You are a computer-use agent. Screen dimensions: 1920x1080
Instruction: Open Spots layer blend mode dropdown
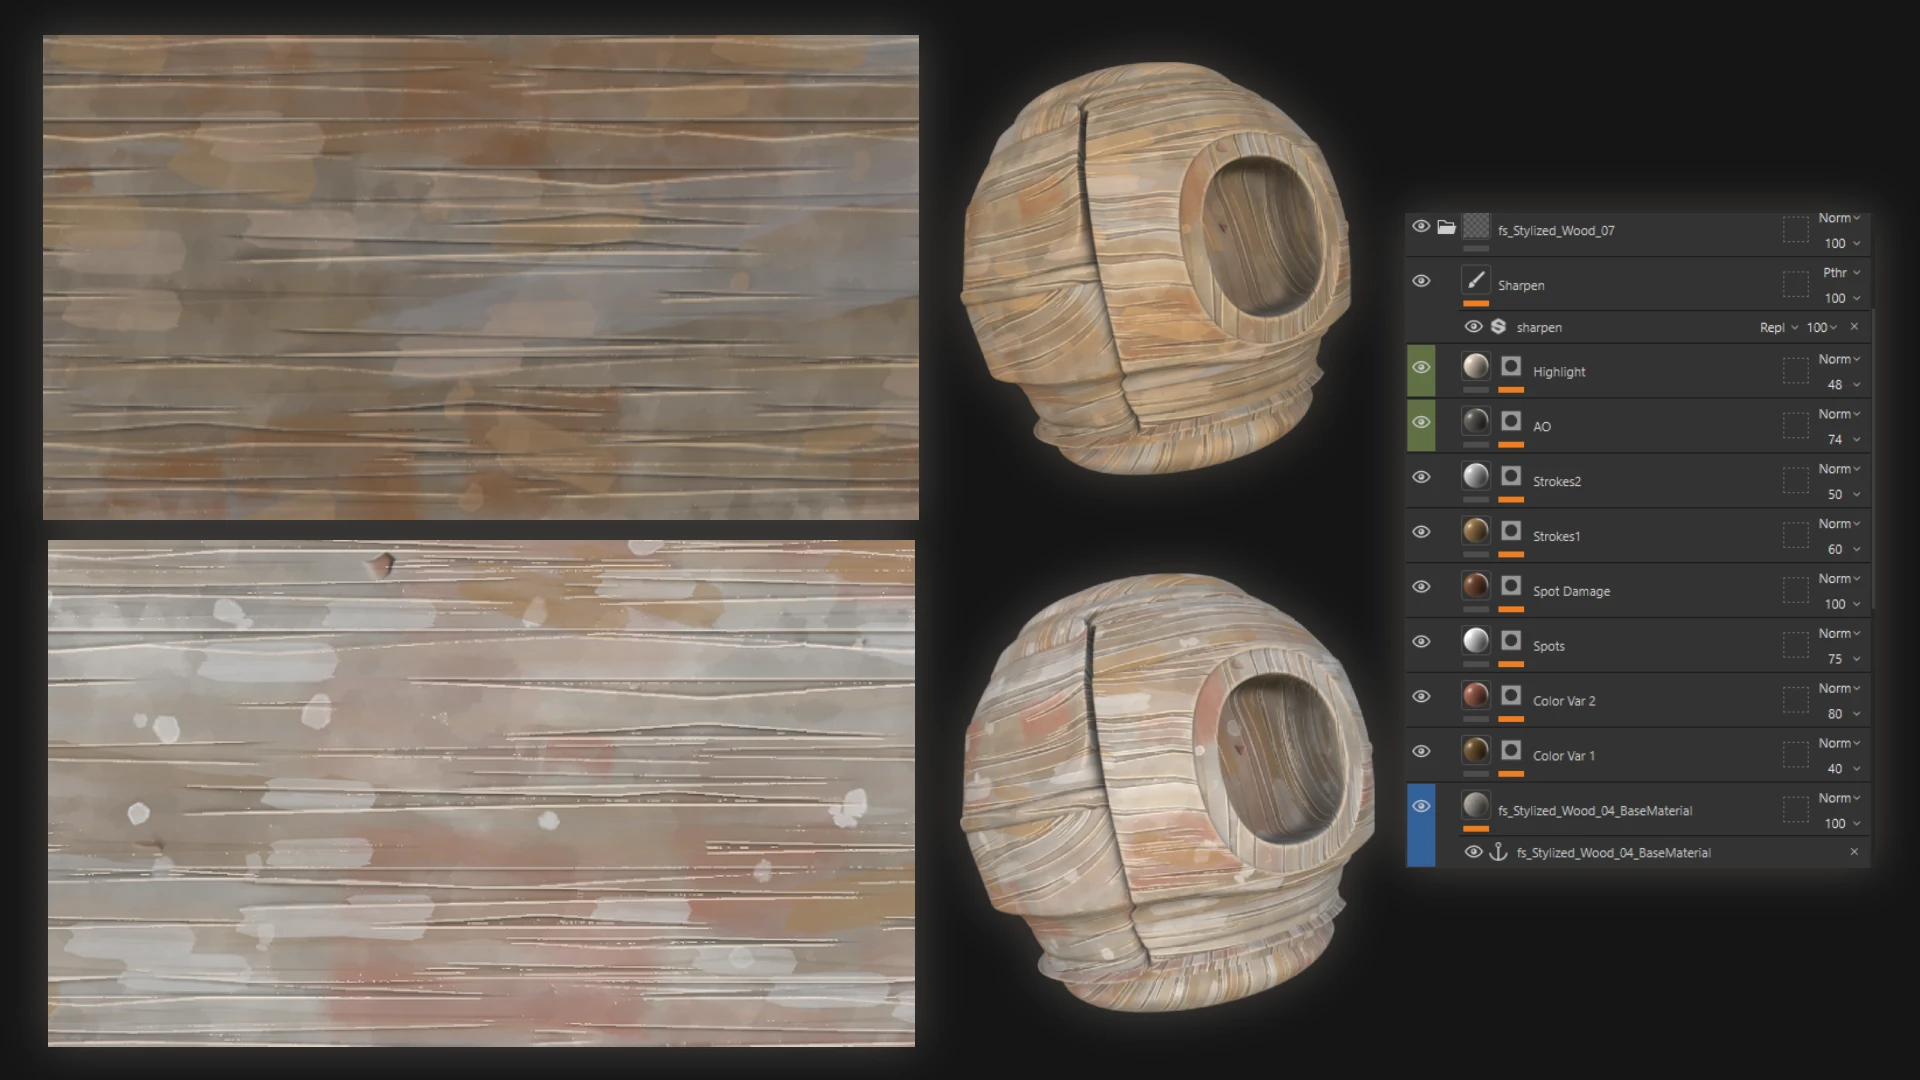click(x=1839, y=634)
